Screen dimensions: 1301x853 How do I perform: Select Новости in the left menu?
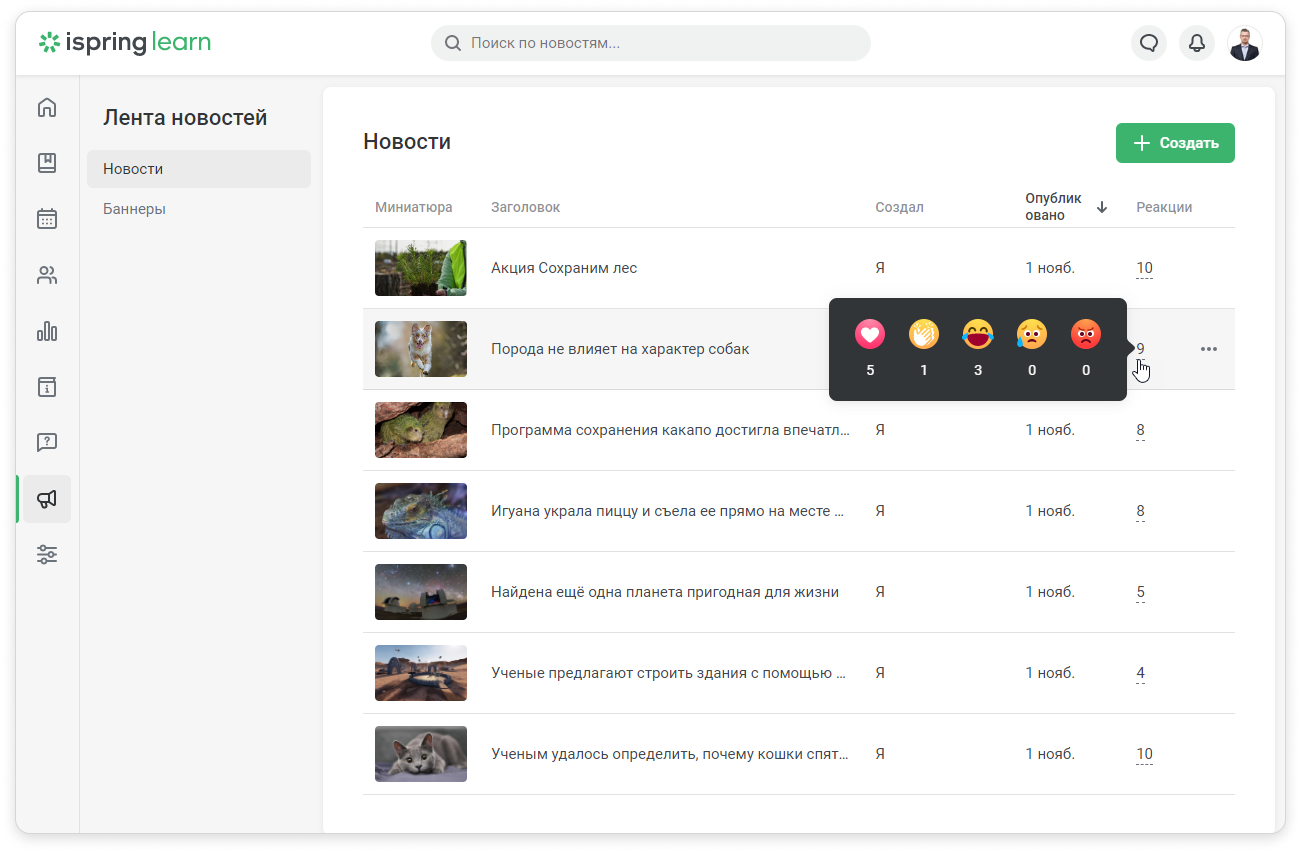(x=199, y=169)
